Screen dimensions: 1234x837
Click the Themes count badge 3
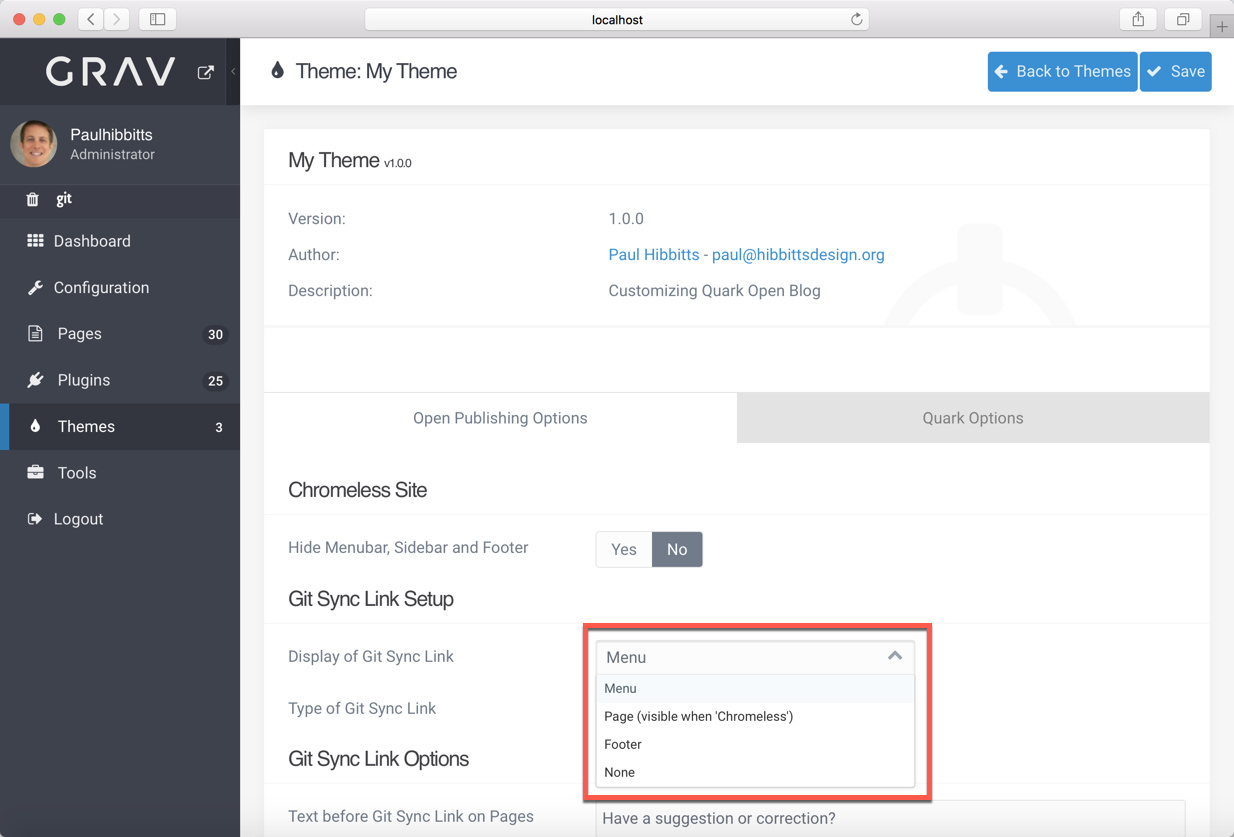click(219, 427)
